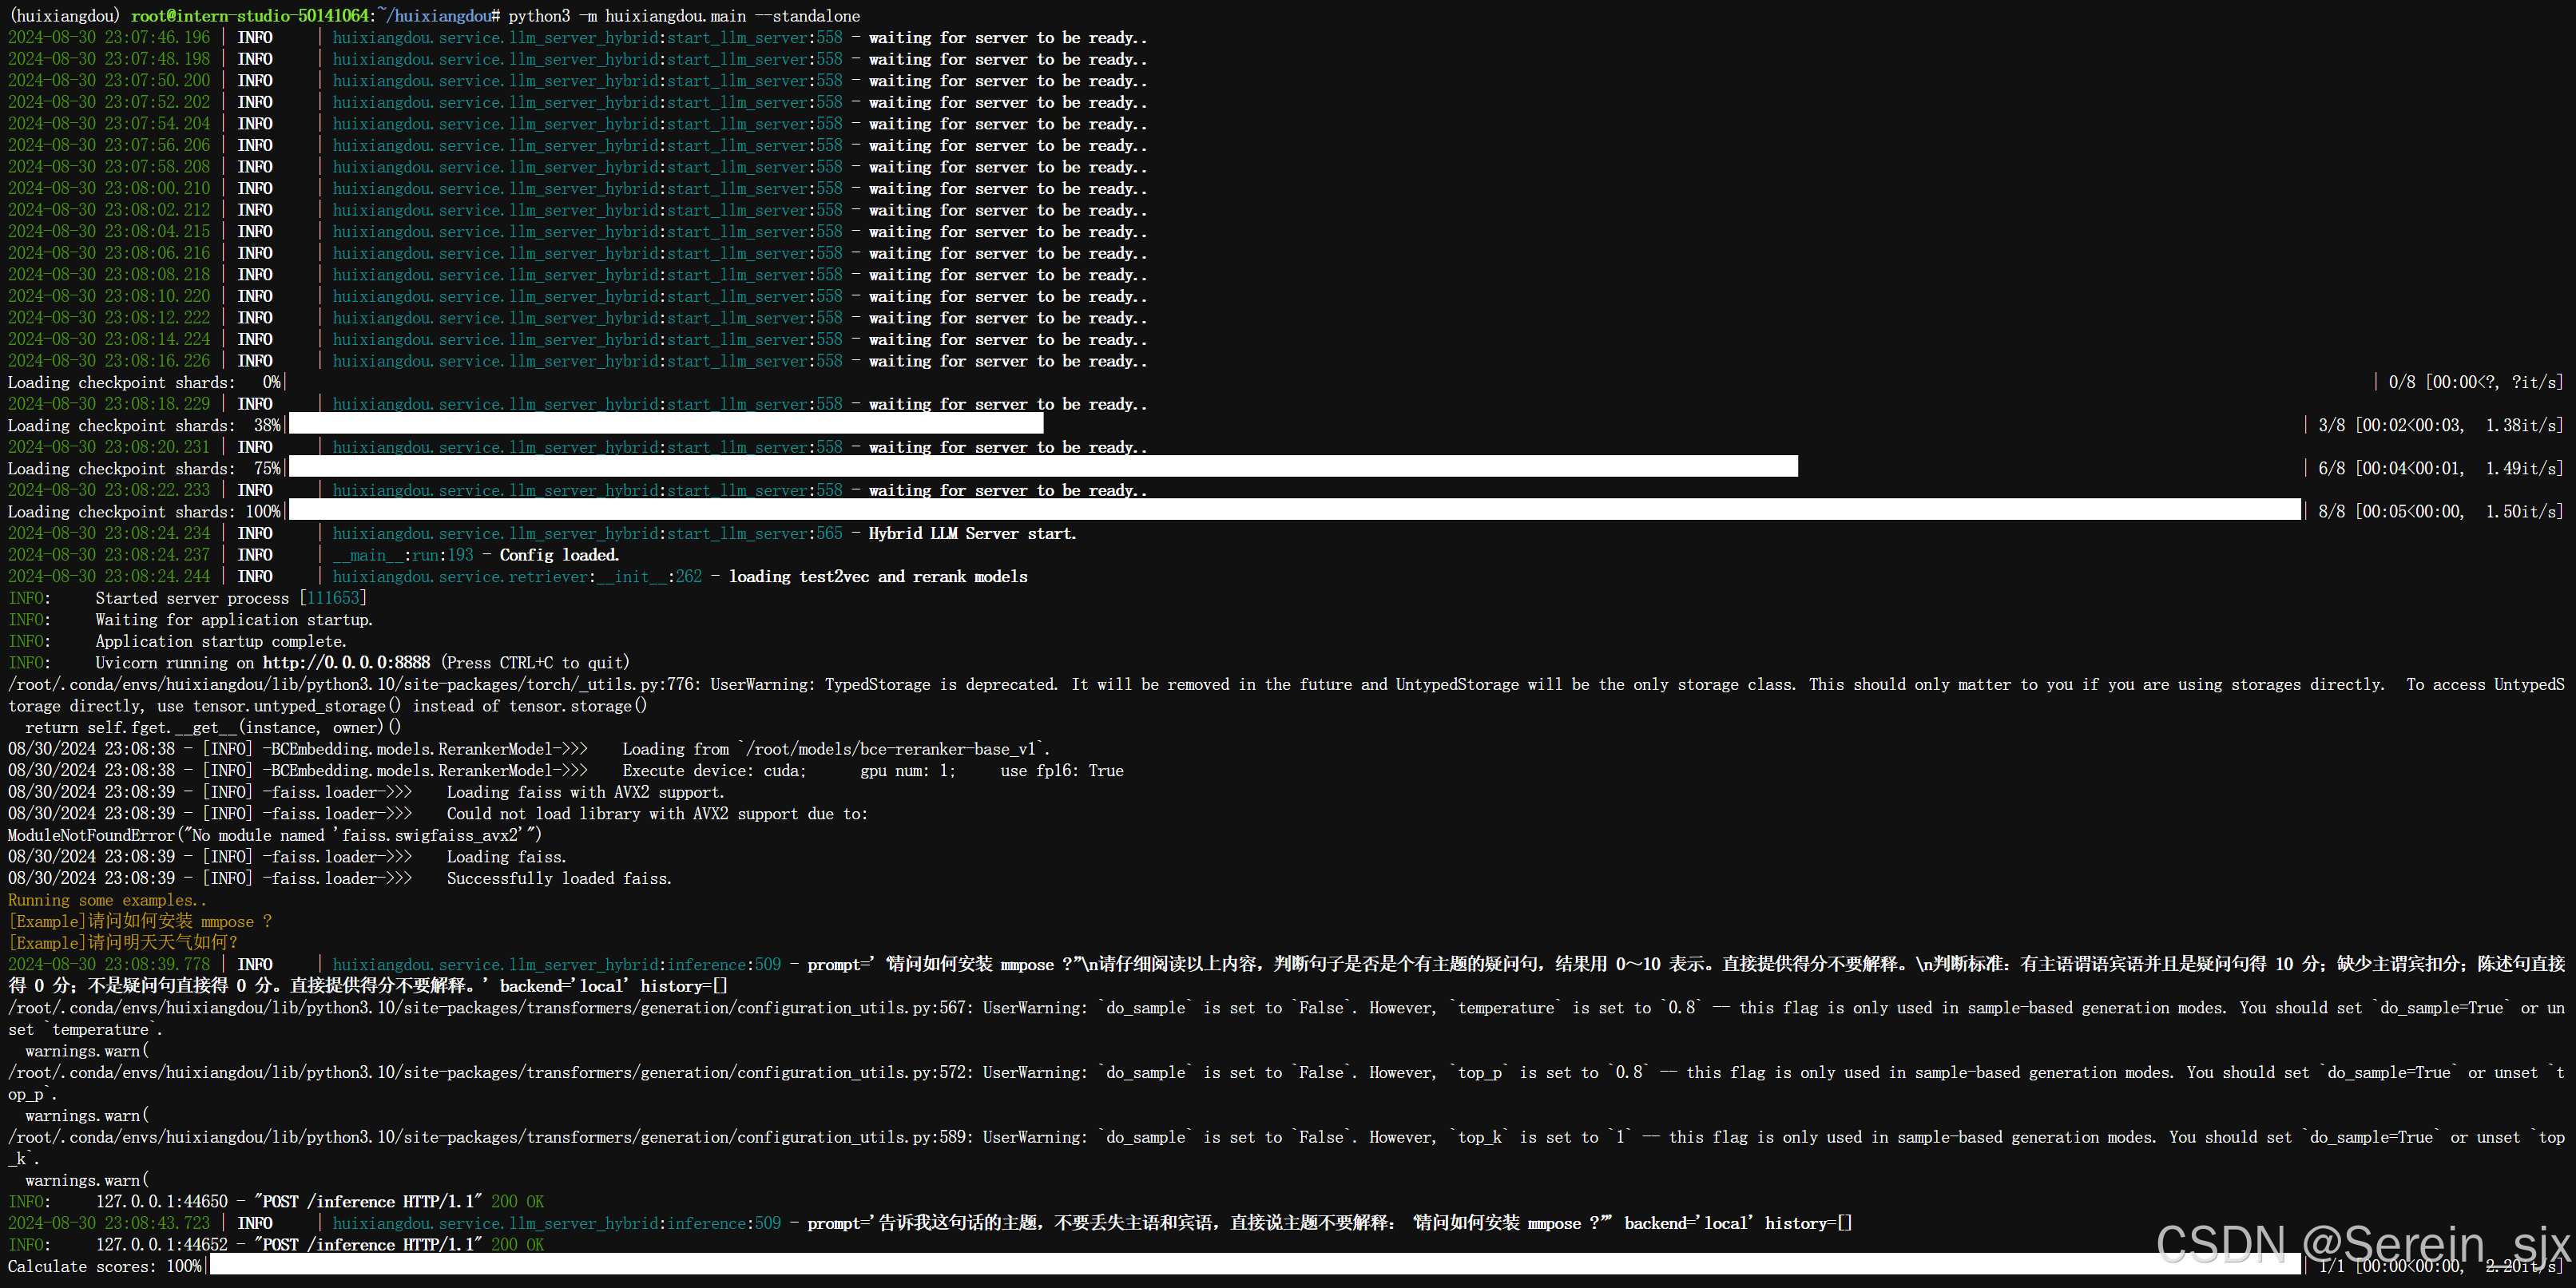This screenshot has height=1288, width=2576.
Task: Click the root@intern-studio-50141064 prompt text
Action: coord(250,16)
